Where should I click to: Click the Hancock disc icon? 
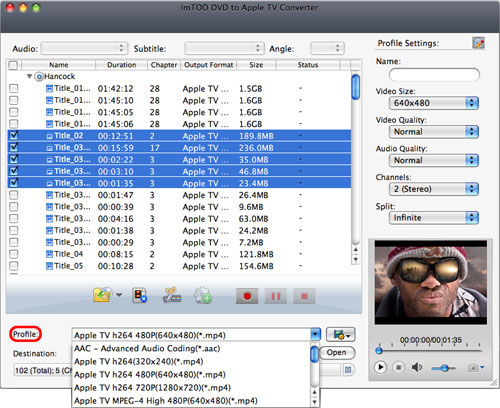[39, 77]
